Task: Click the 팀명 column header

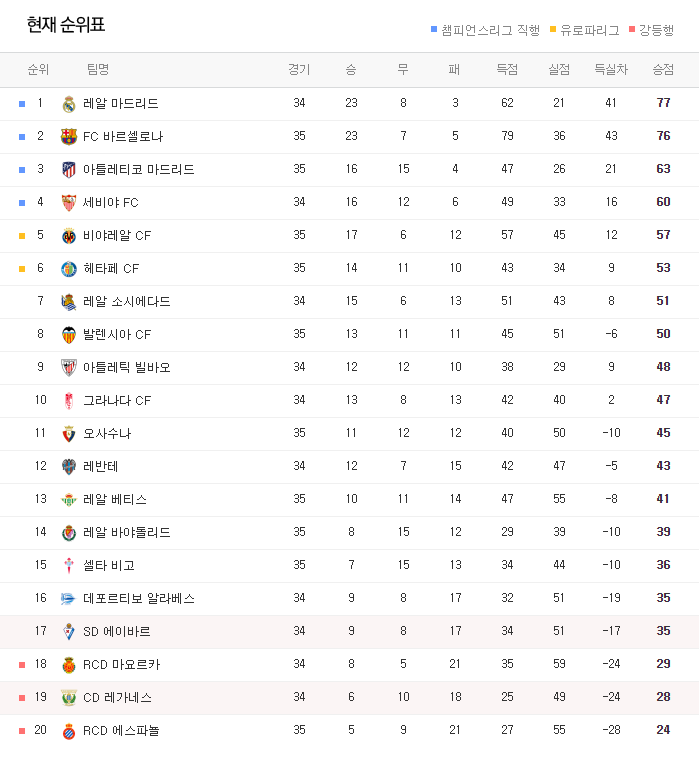Action: (98, 70)
